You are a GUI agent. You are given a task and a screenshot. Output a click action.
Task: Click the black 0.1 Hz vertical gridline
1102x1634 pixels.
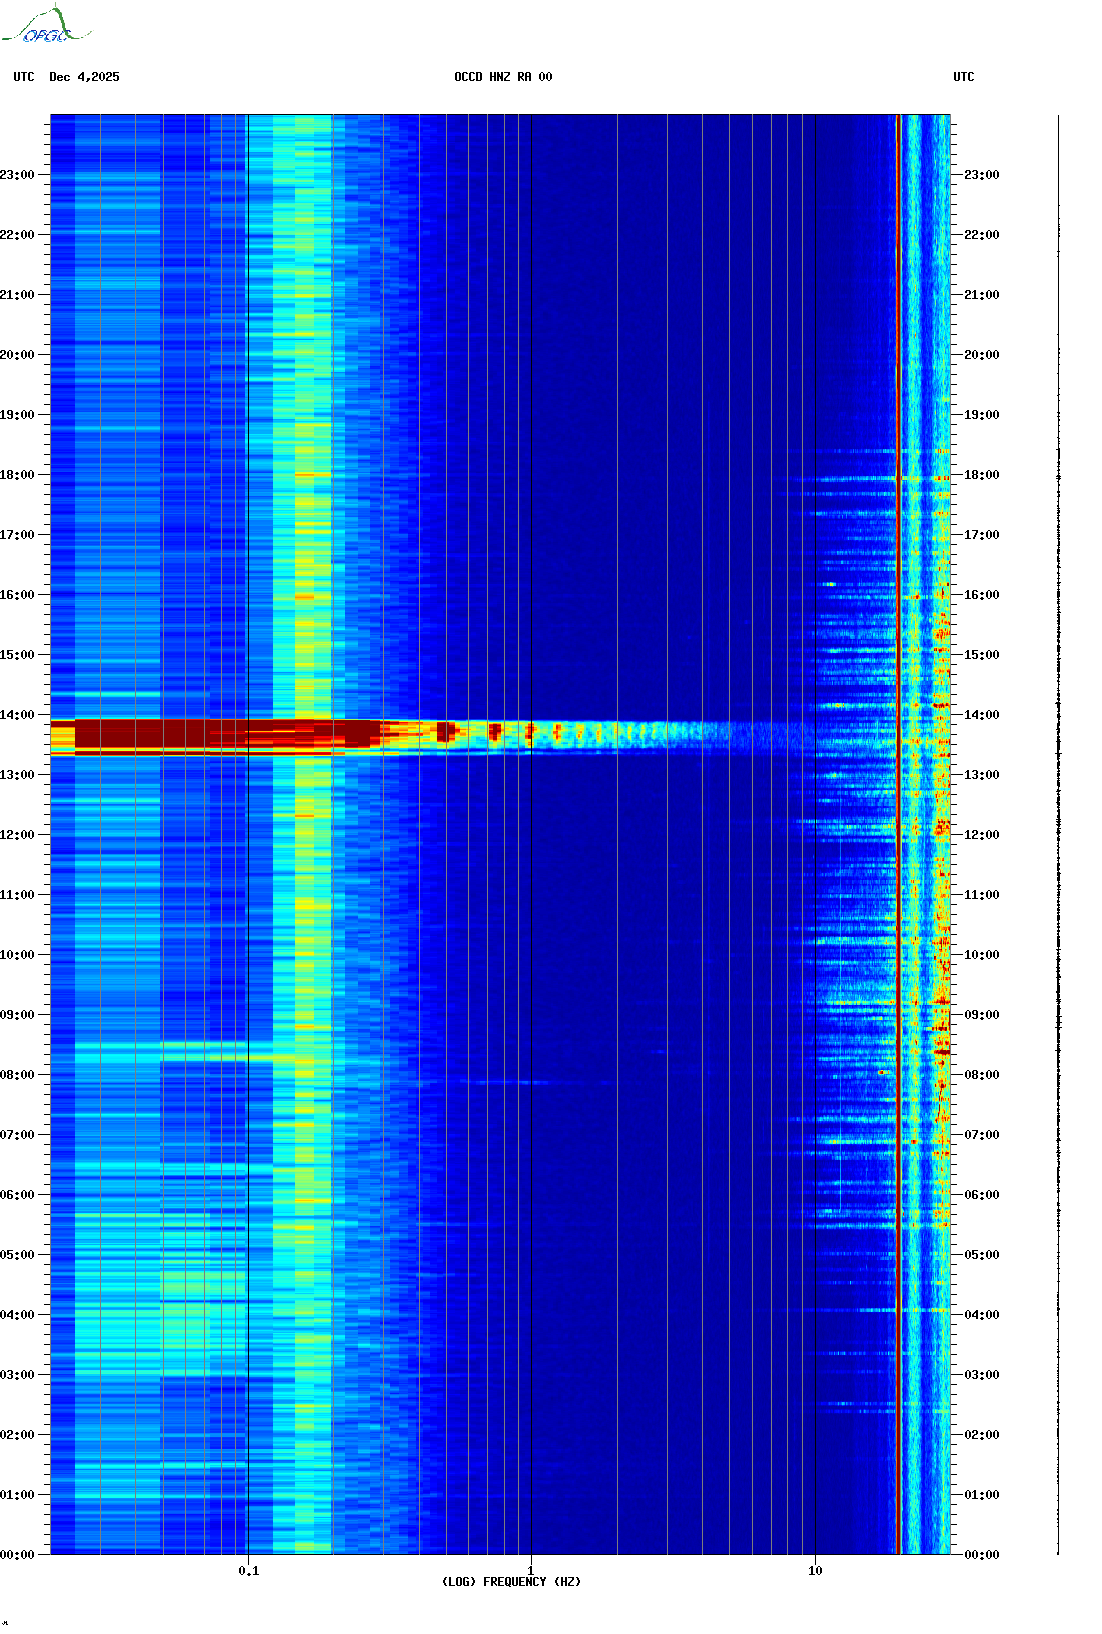(x=248, y=835)
